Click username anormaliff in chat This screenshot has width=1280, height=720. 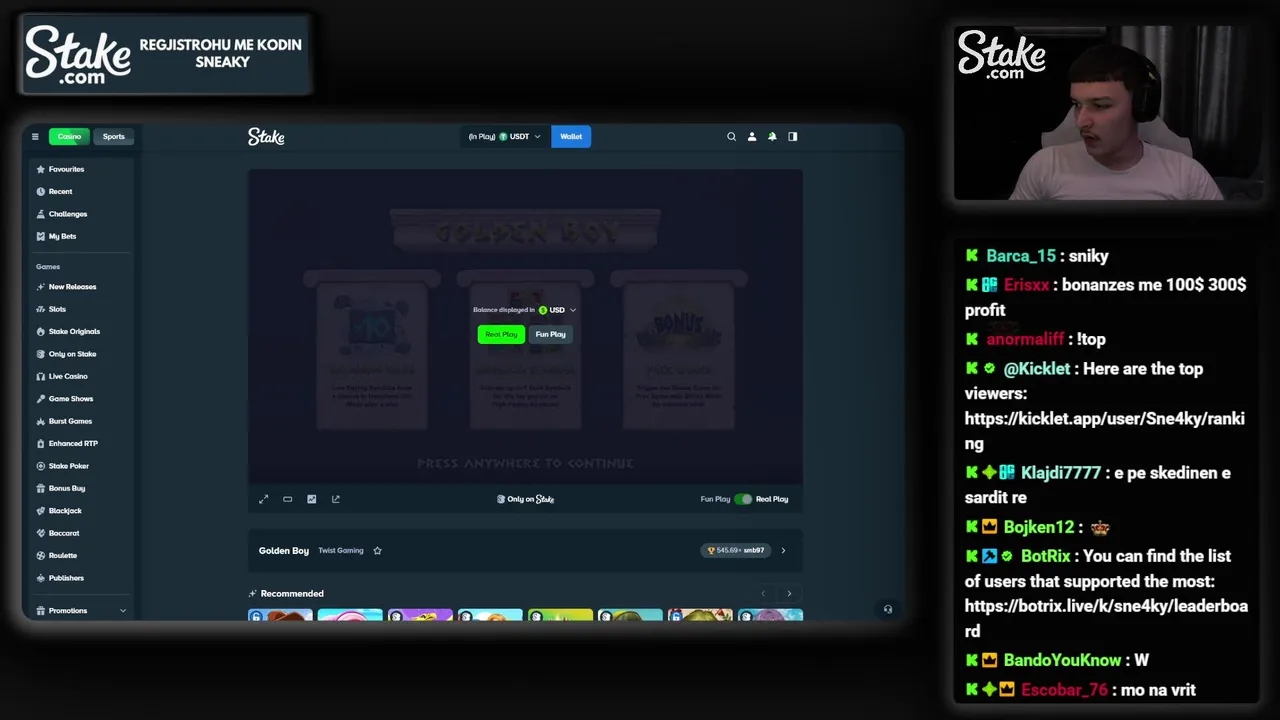tap(1025, 339)
